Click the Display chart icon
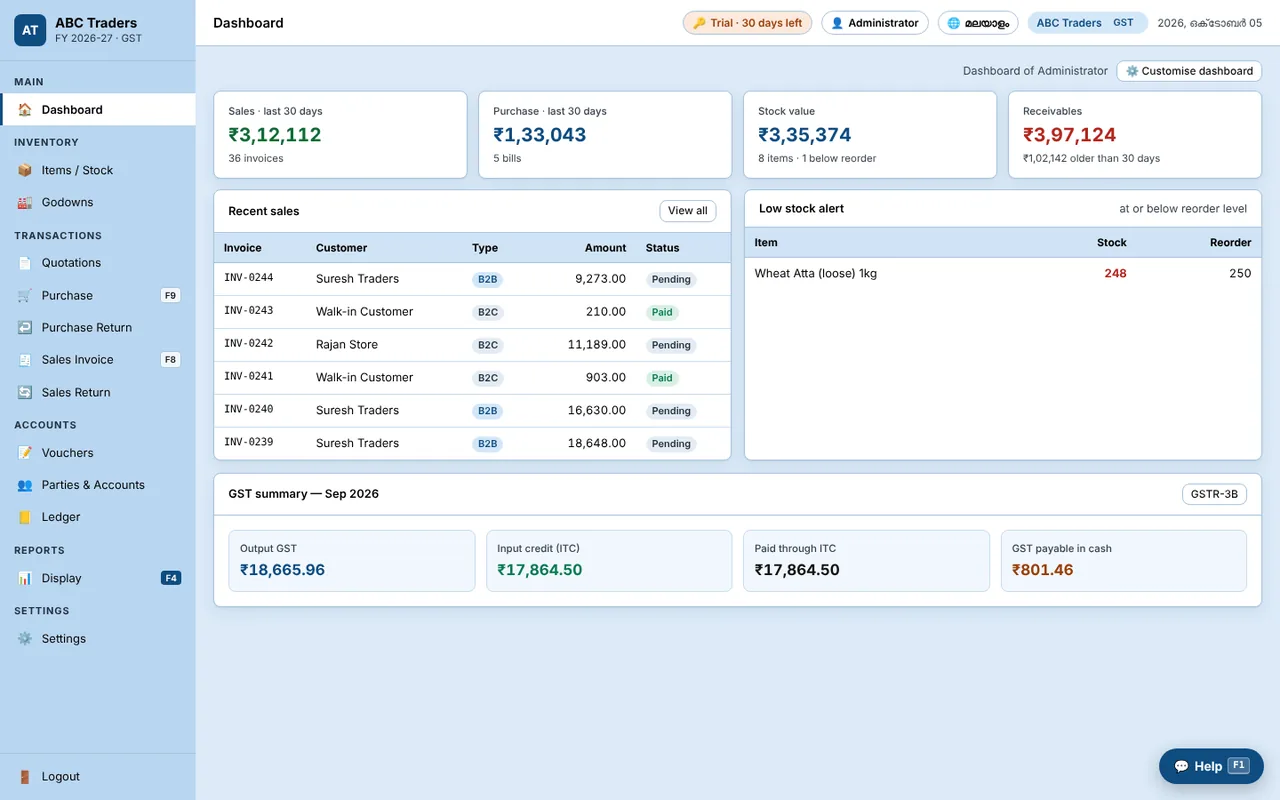The width and height of the screenshot is (1280, 800). [25, 578]
